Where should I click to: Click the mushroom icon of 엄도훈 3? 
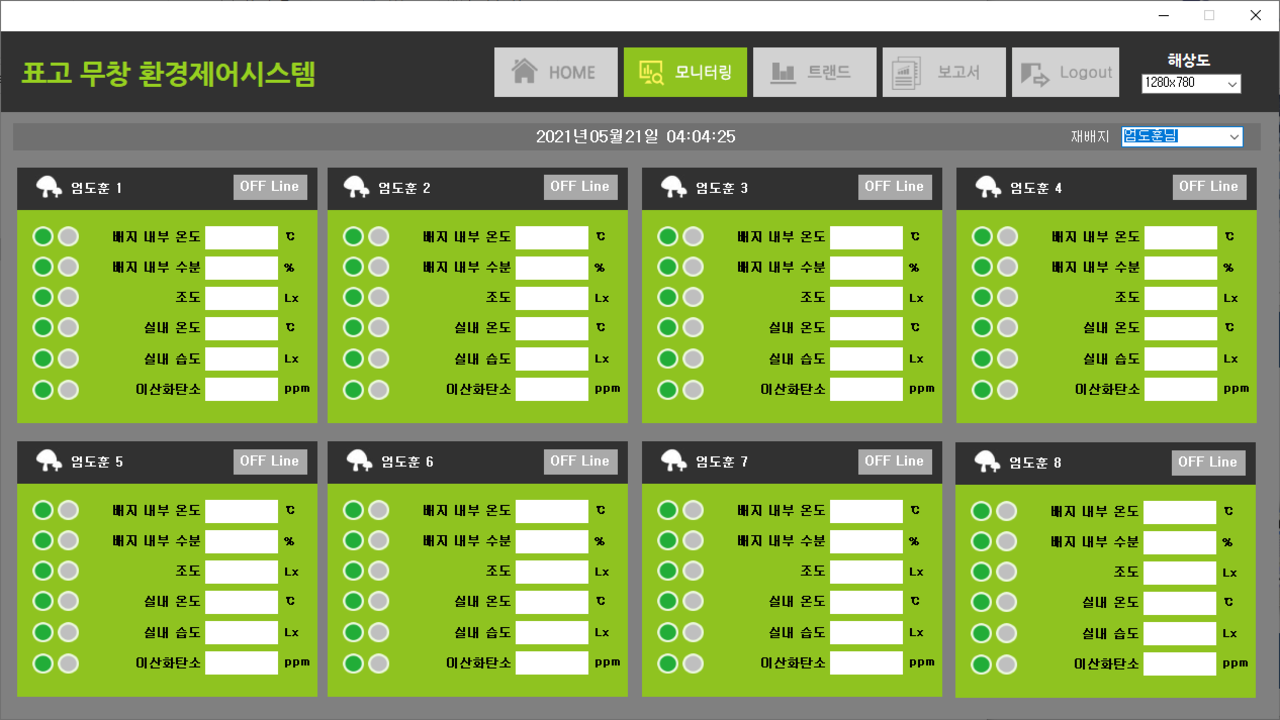(x=674, y=187)
